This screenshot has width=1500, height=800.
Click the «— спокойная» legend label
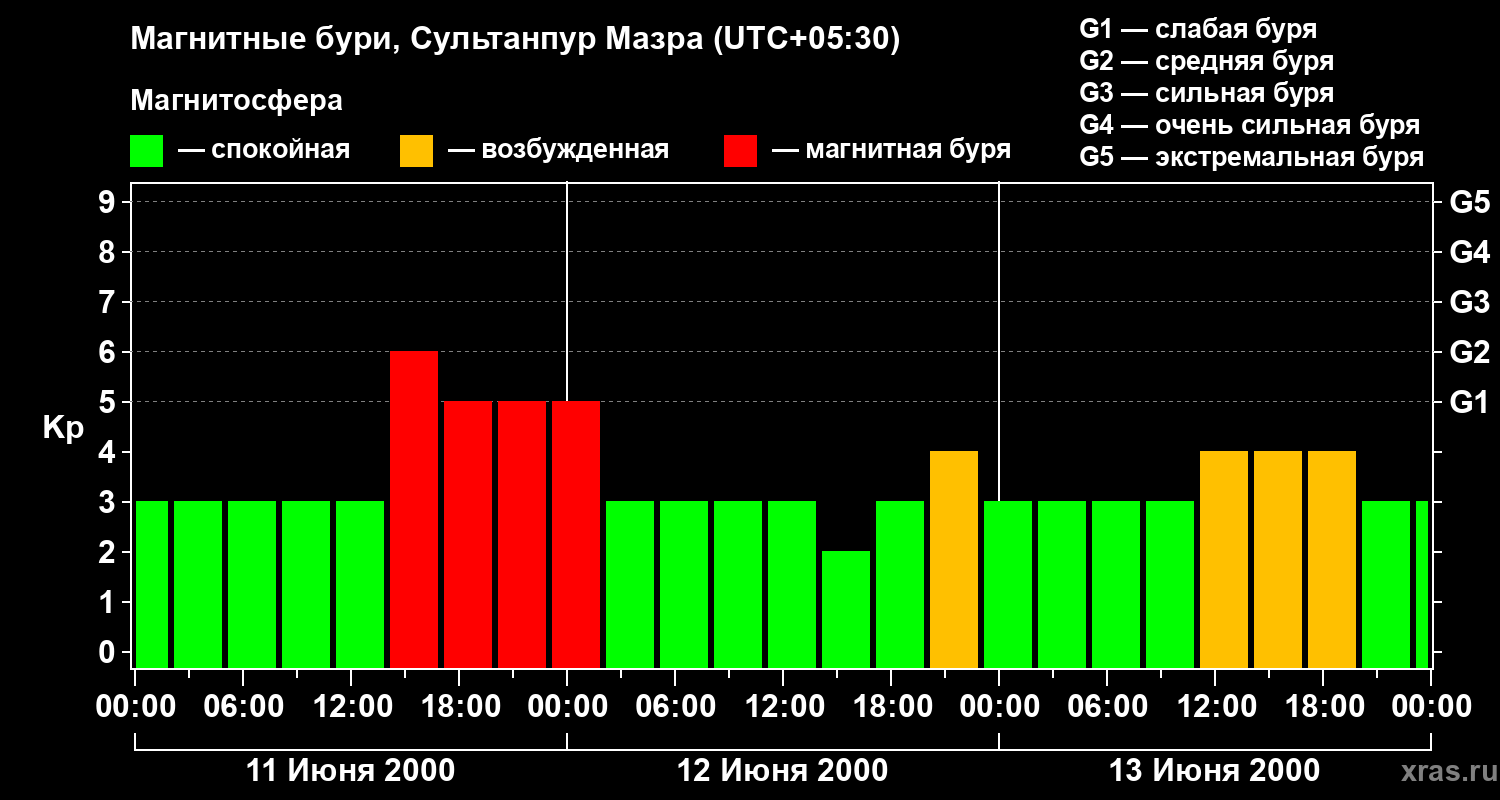point(264,151)
